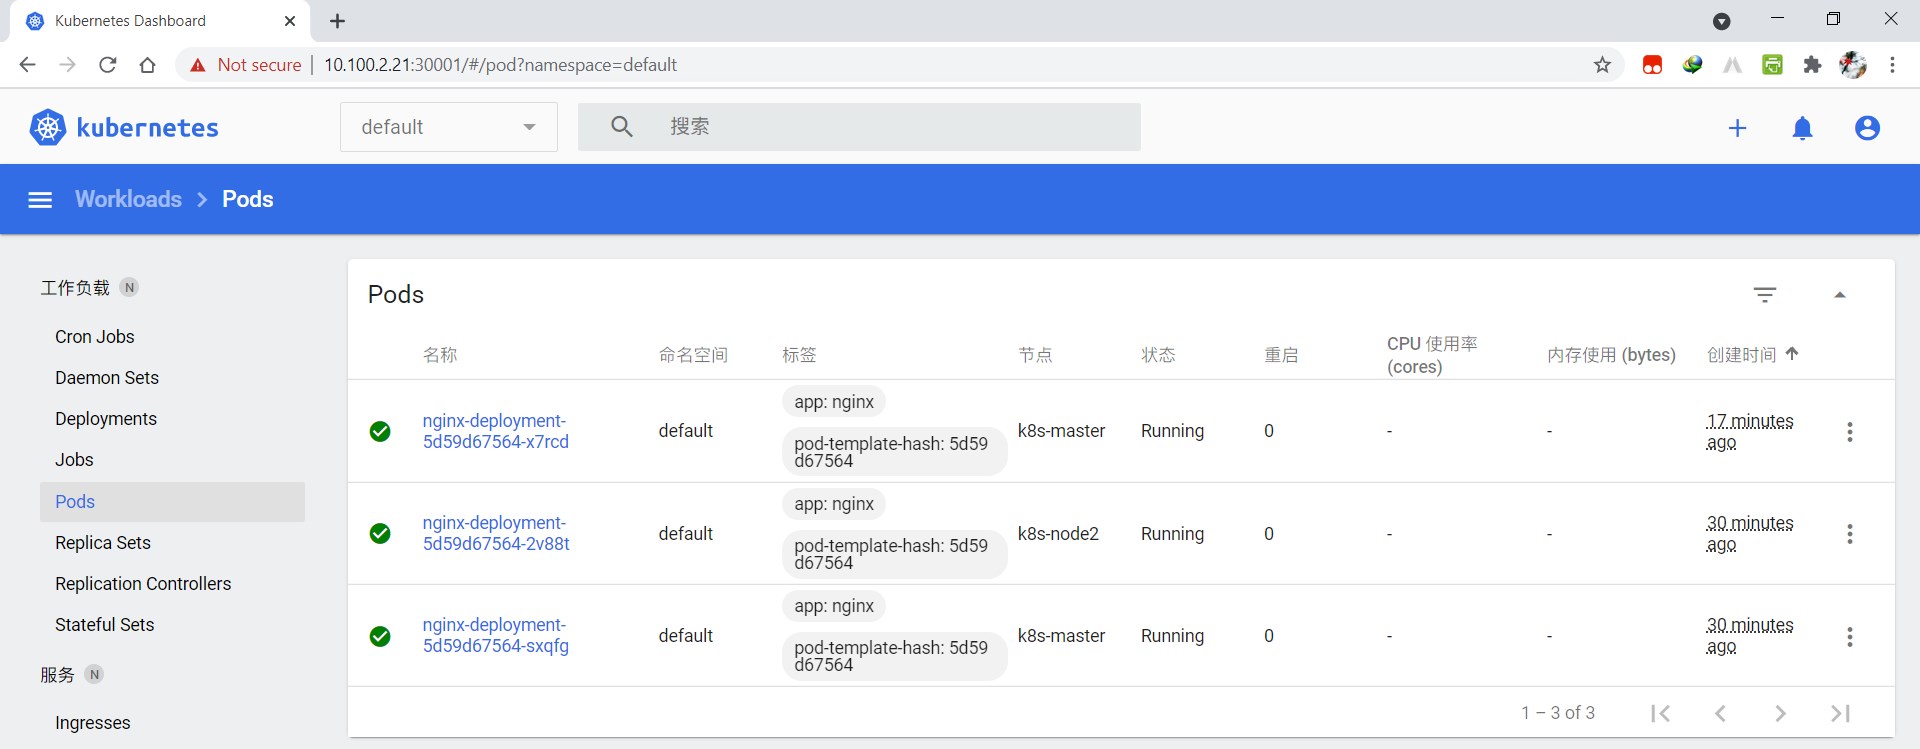Select Cron Jobs in sidebar

coord(94,337)
